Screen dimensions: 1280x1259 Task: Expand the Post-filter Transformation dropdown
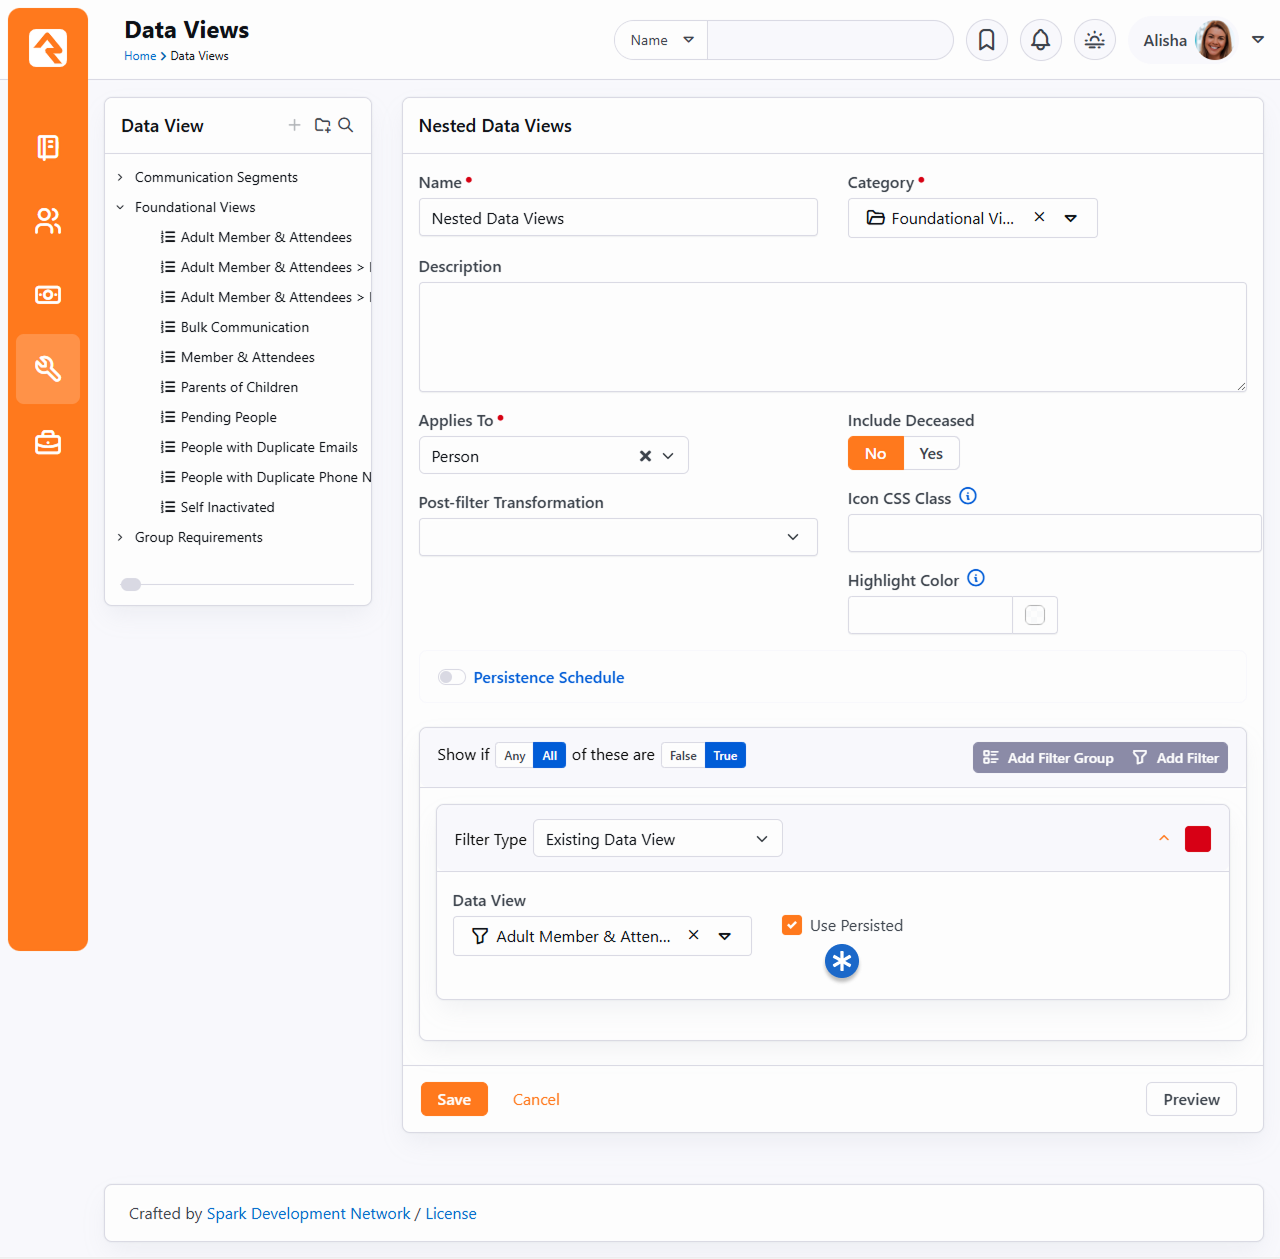tap(617, 537)
